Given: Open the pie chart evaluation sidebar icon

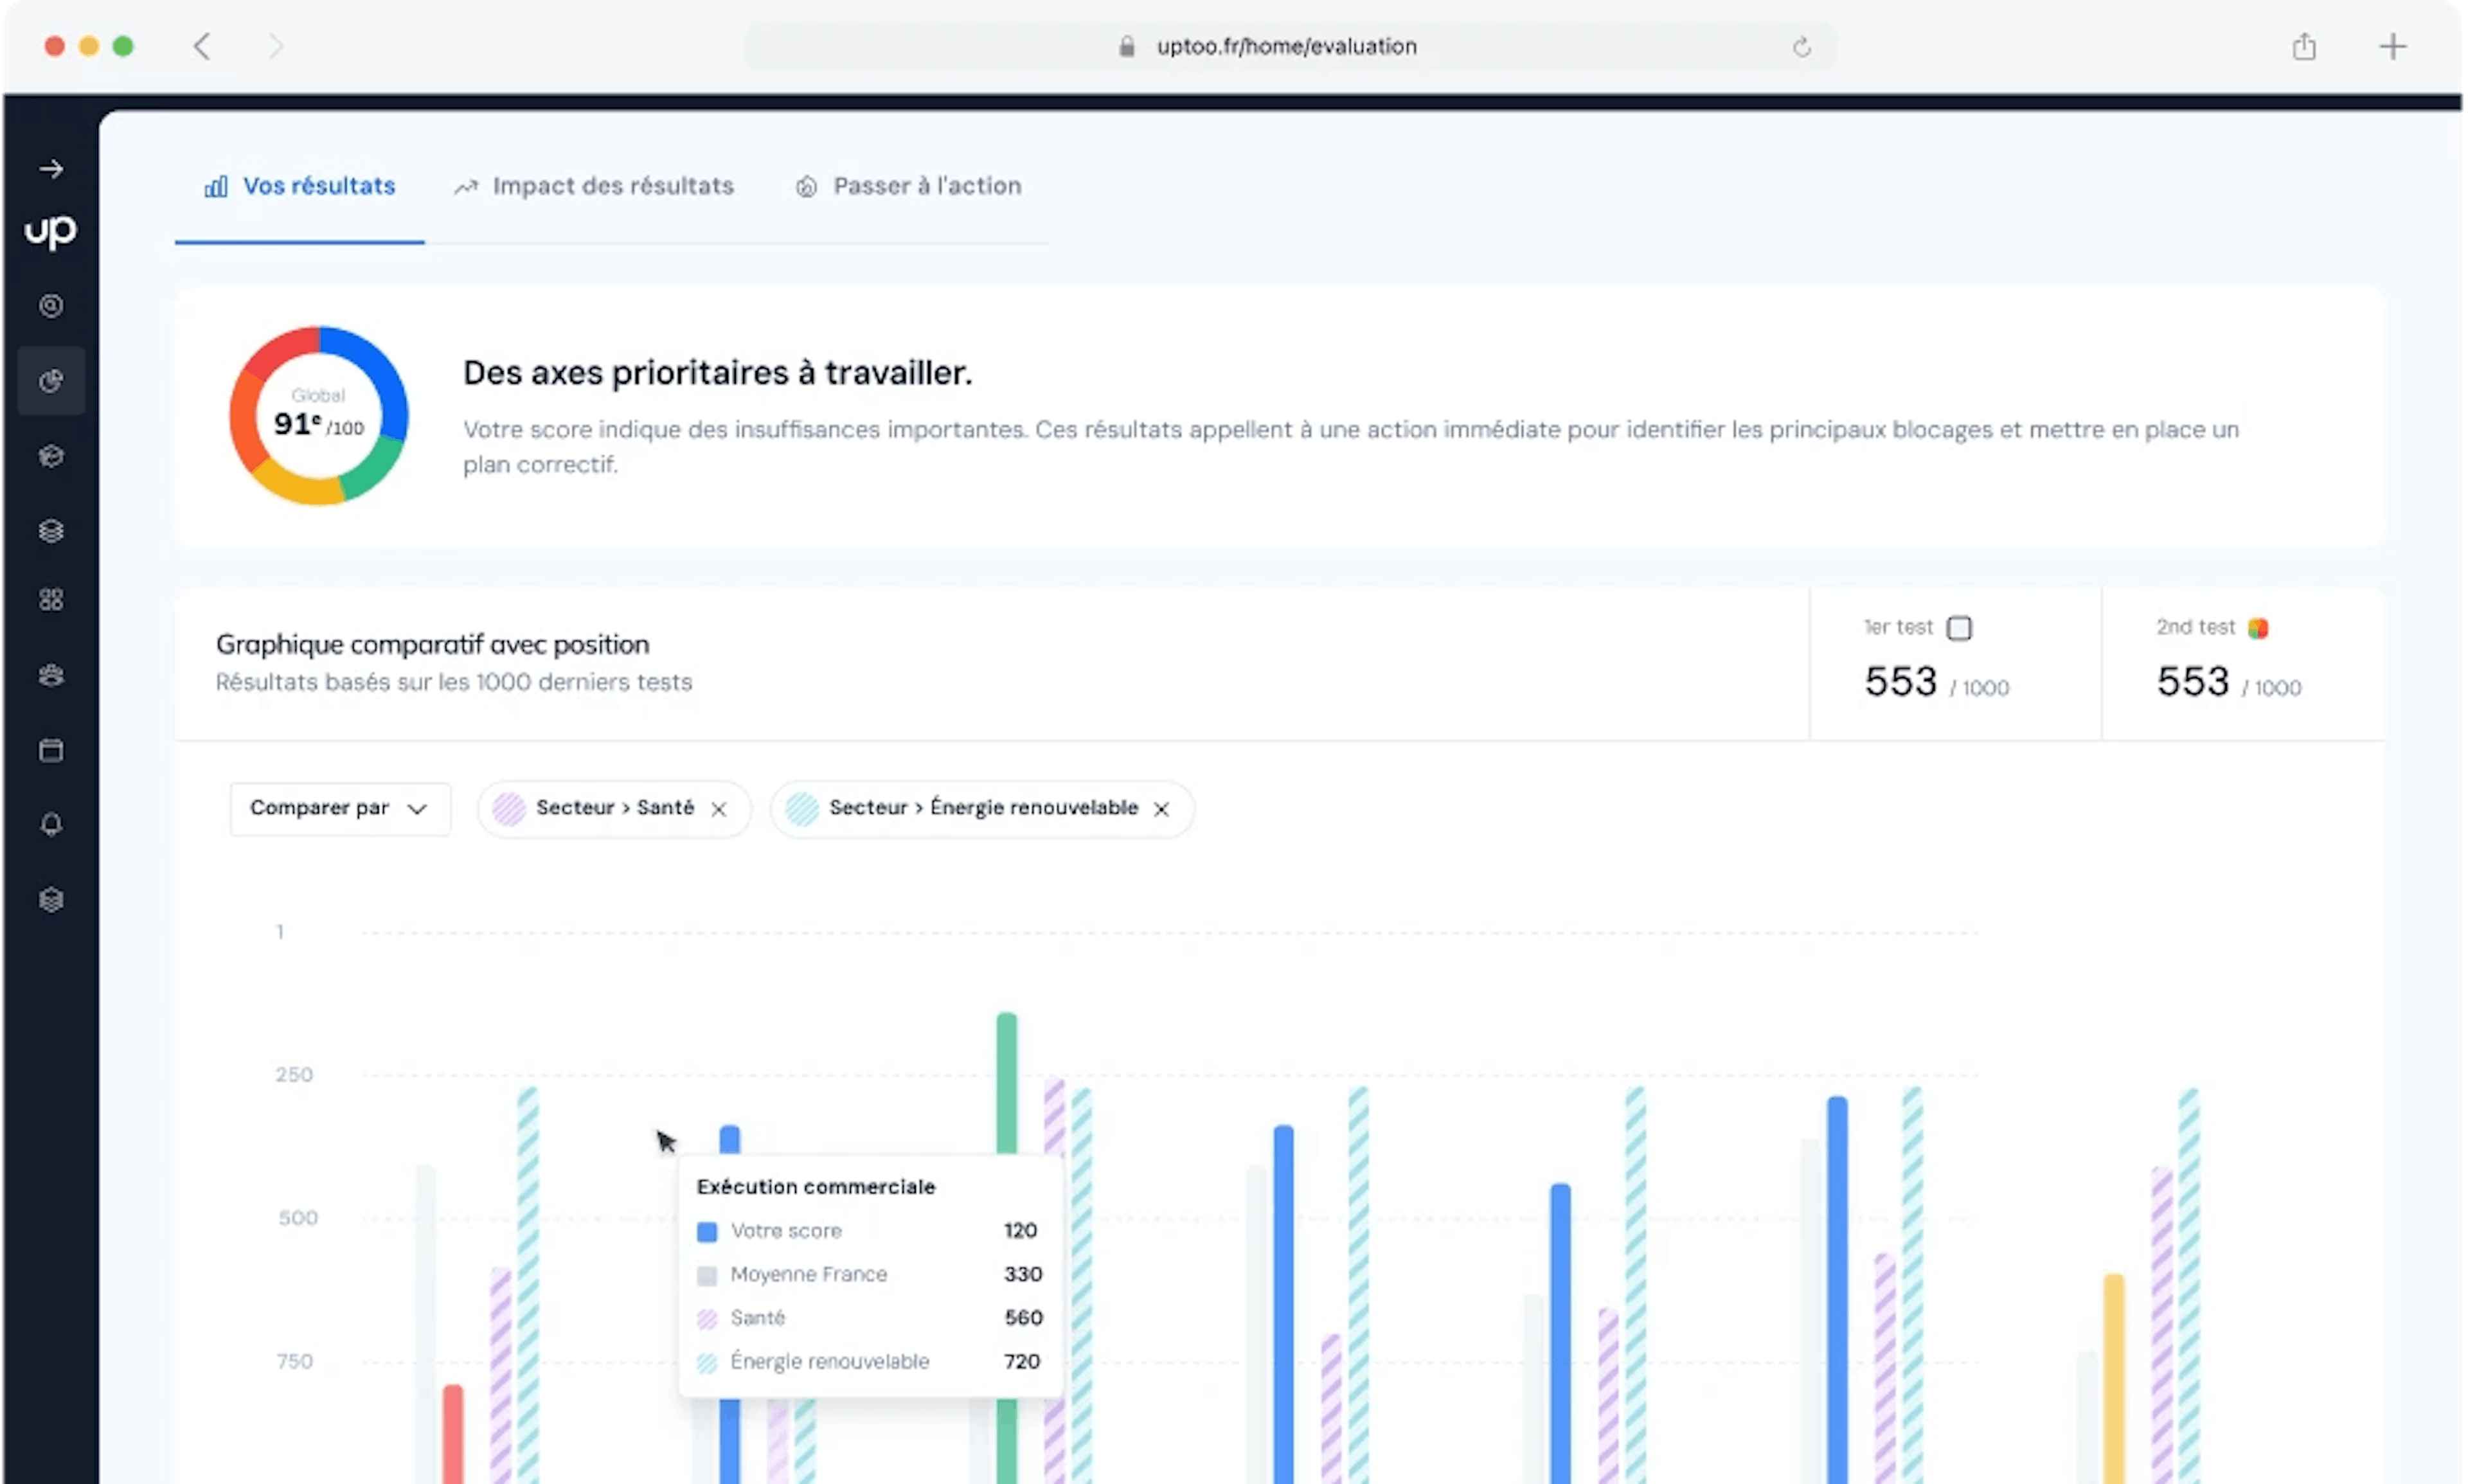Looking at the screenshot, I should [x=51, y=380].
